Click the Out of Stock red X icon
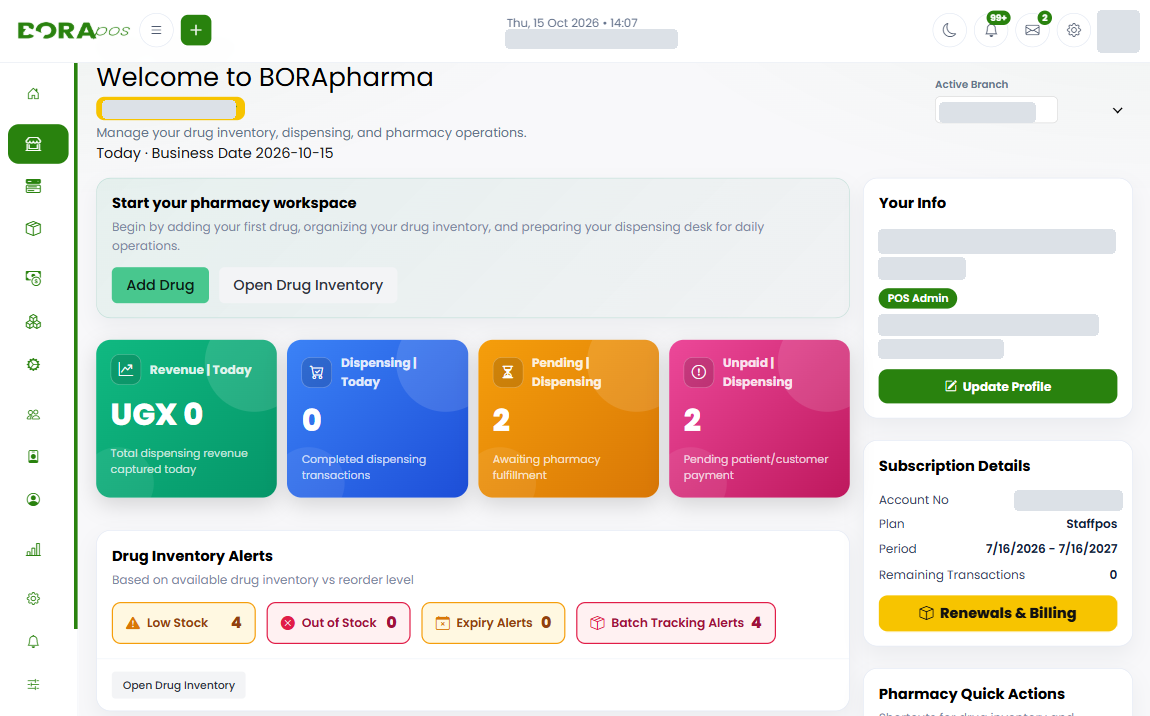This screenshot has height=716, width=1150. click(x=288, y=623)
